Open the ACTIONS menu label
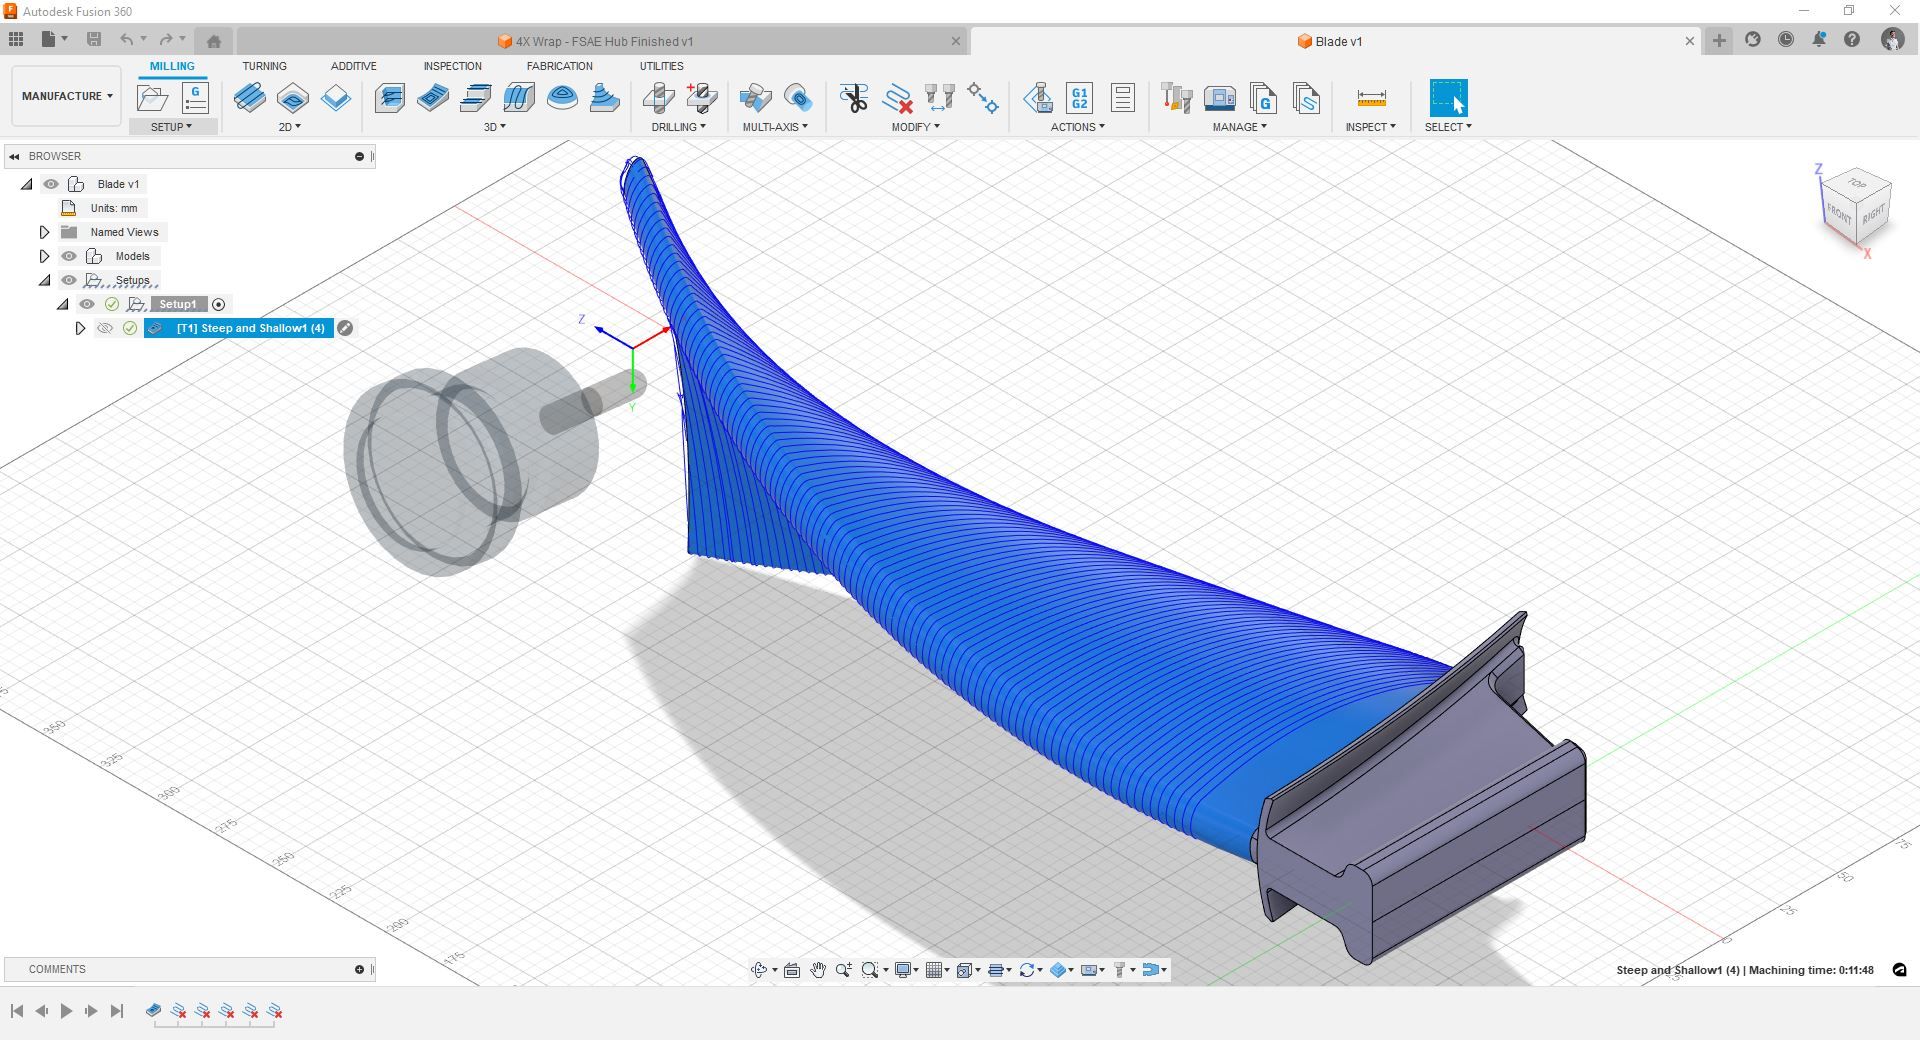The width and height of the screenshot is (1920, 1040). (x=1077, y=127)
